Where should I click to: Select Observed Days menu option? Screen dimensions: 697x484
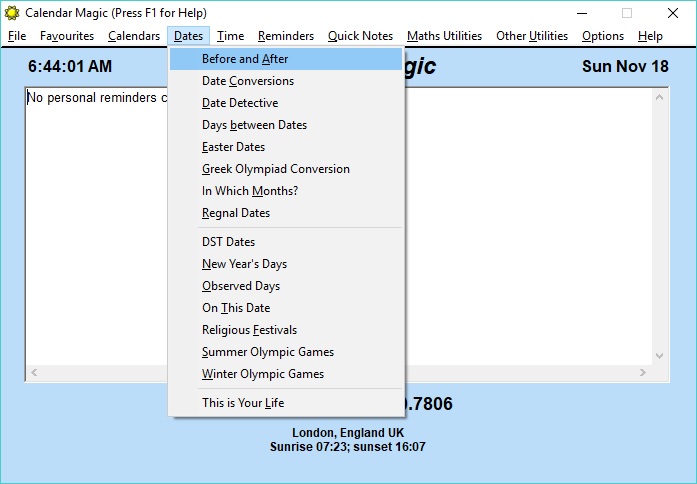[241, 286]
